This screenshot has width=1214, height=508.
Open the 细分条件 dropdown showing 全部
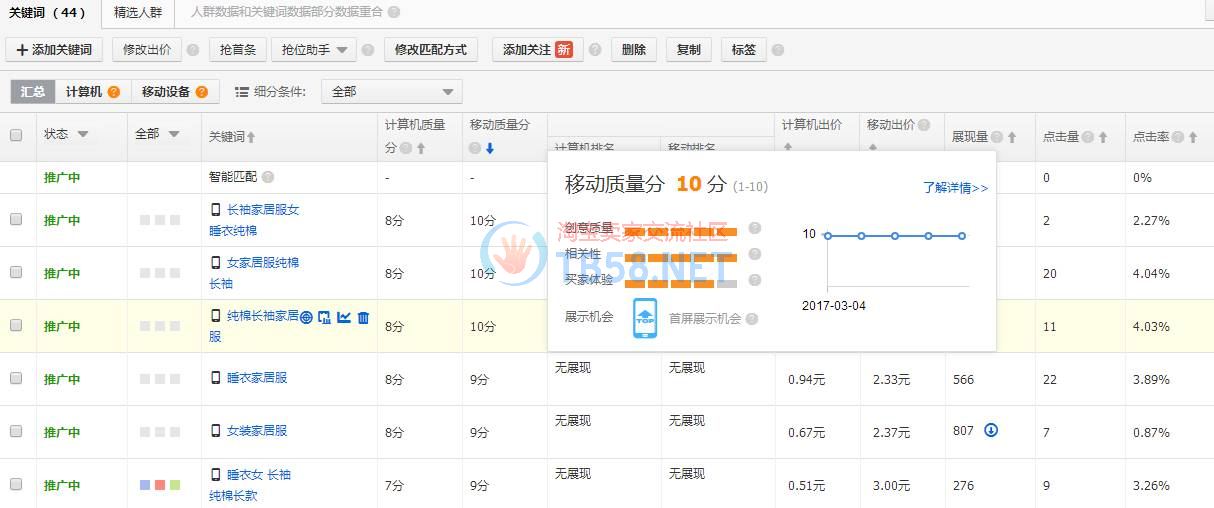[391, 92]
